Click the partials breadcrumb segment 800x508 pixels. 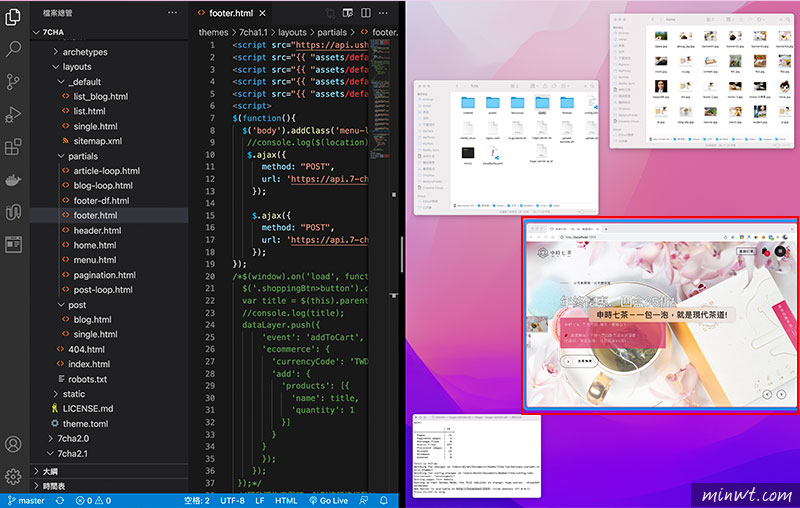tap(332, 32)
